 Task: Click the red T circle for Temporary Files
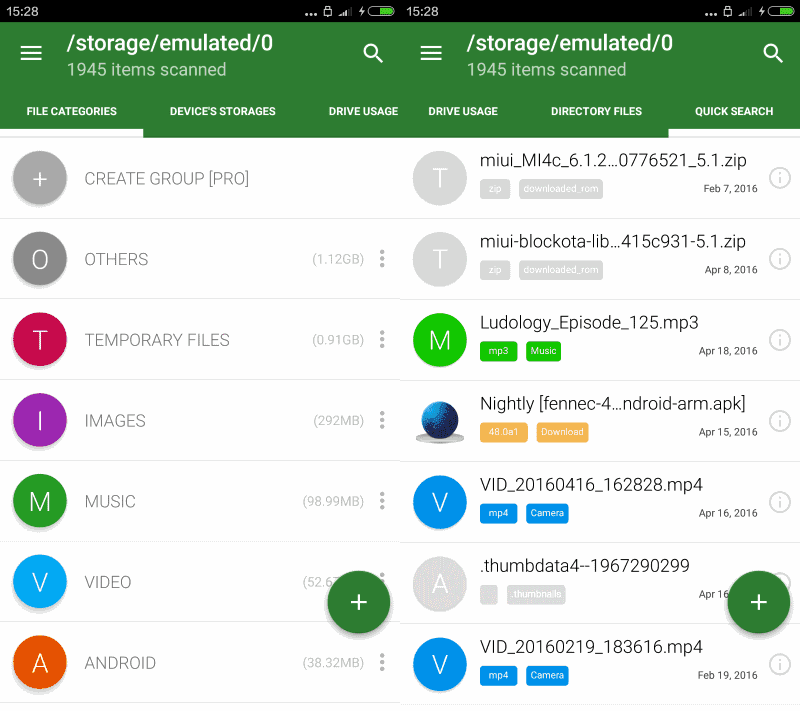(40, 340)
